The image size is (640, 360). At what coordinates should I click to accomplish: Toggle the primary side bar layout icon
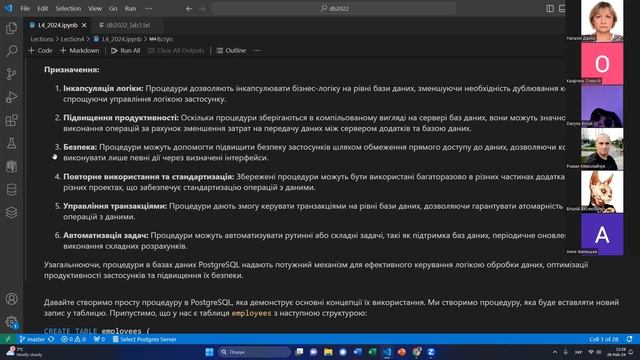tap(550, 9)
